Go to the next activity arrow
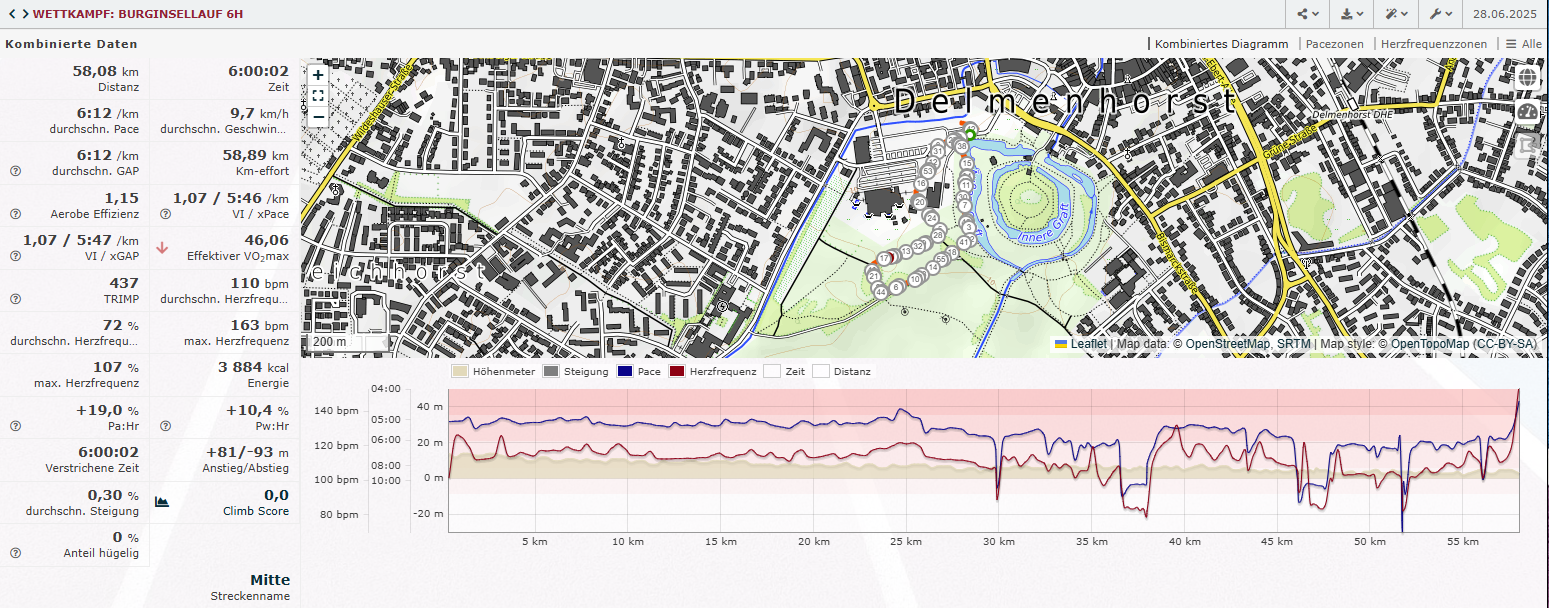 coord(24,14)
